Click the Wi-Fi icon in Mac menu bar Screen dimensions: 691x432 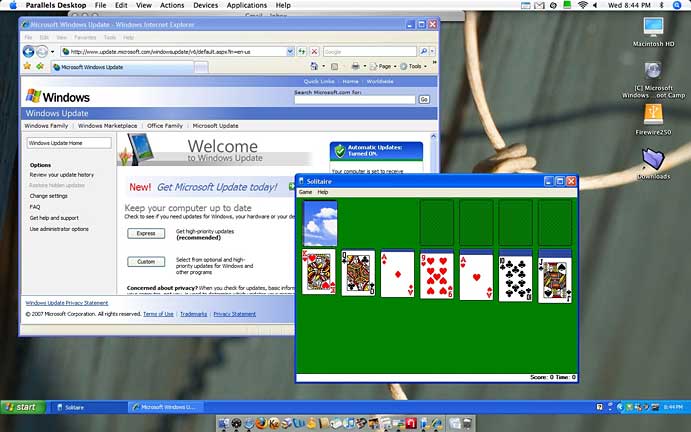tap(583, 5)
